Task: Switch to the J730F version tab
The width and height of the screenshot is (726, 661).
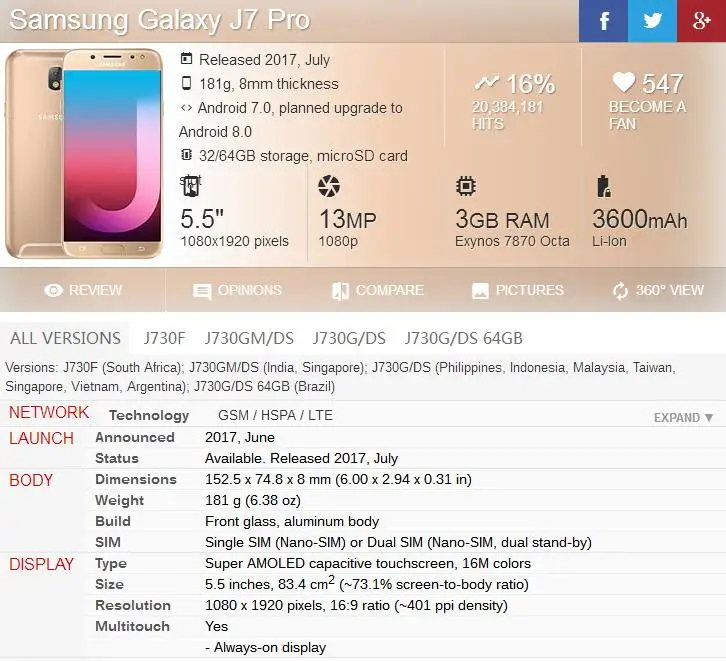Action: [164, 338]
